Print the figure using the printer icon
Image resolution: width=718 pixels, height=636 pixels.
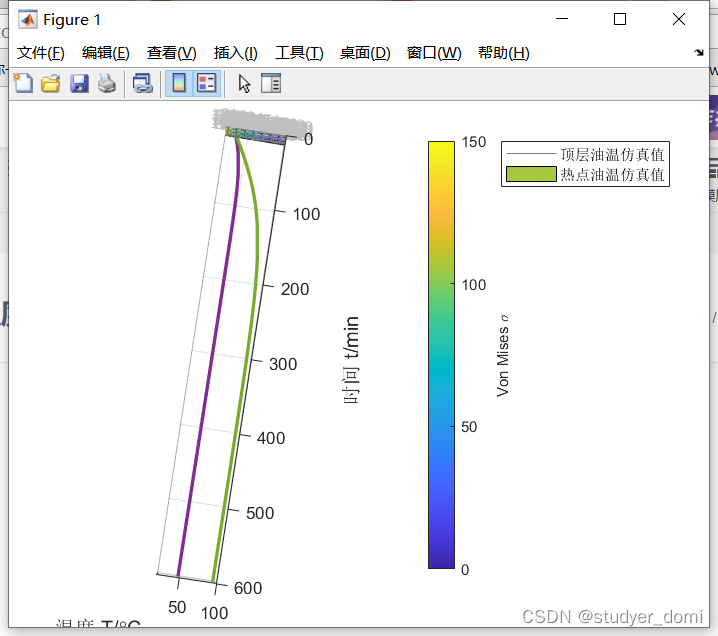(x=107, y=84)
